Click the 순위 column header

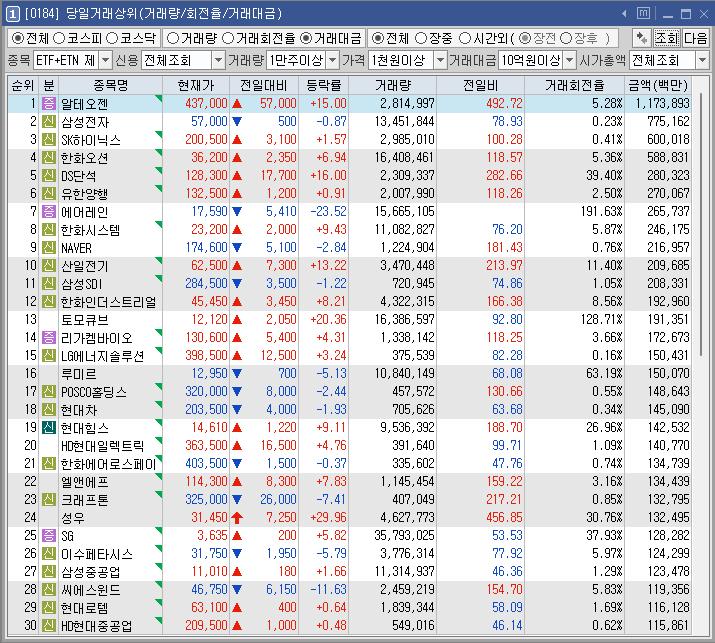pos(23,85)
